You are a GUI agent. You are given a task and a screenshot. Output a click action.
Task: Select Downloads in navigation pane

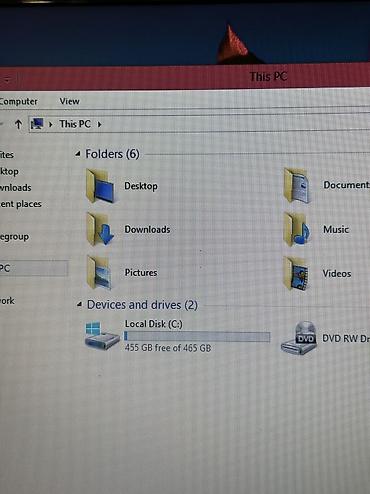click(15, 188)
